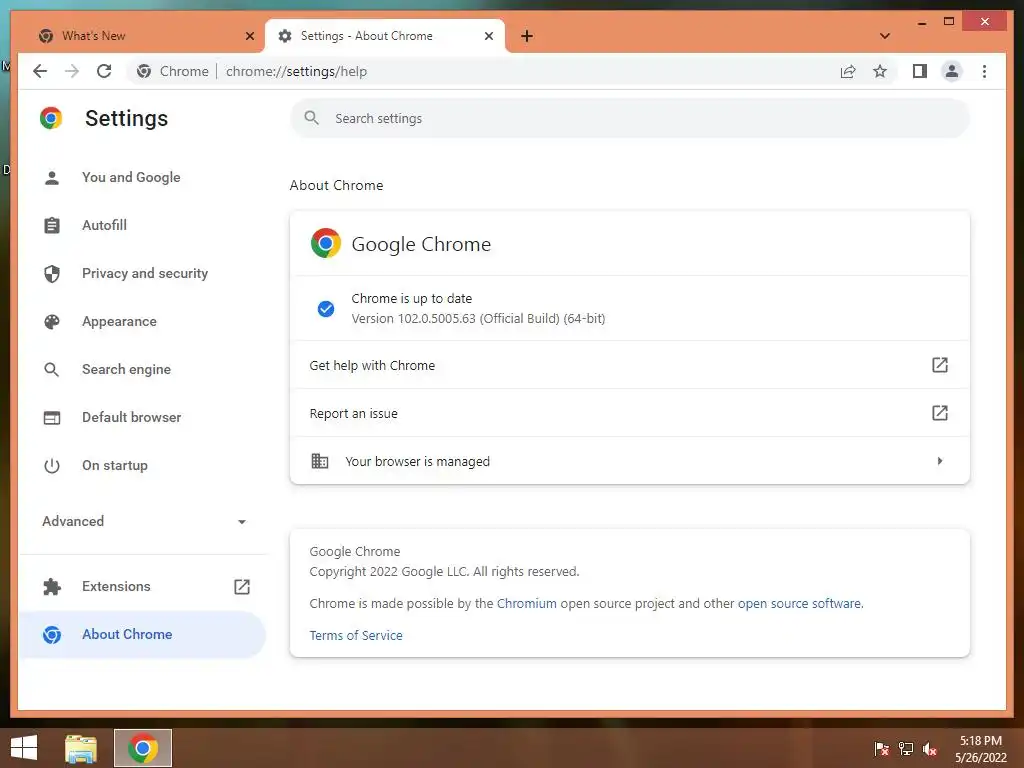Close the What's New tab

point(249,36)
